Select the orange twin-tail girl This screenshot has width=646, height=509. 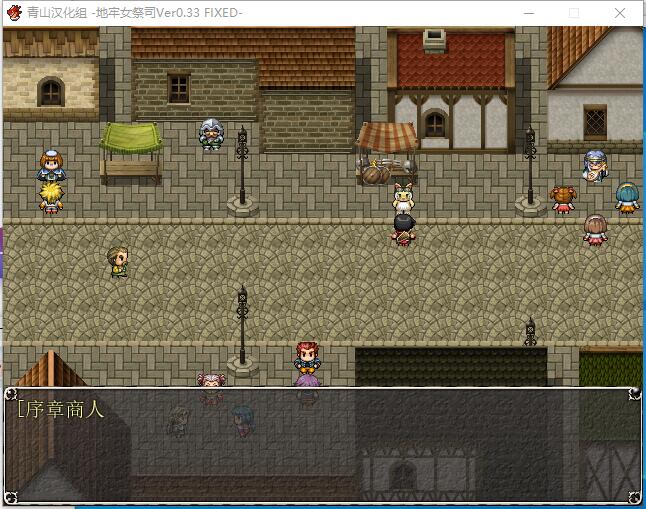[x=563, y=199]
